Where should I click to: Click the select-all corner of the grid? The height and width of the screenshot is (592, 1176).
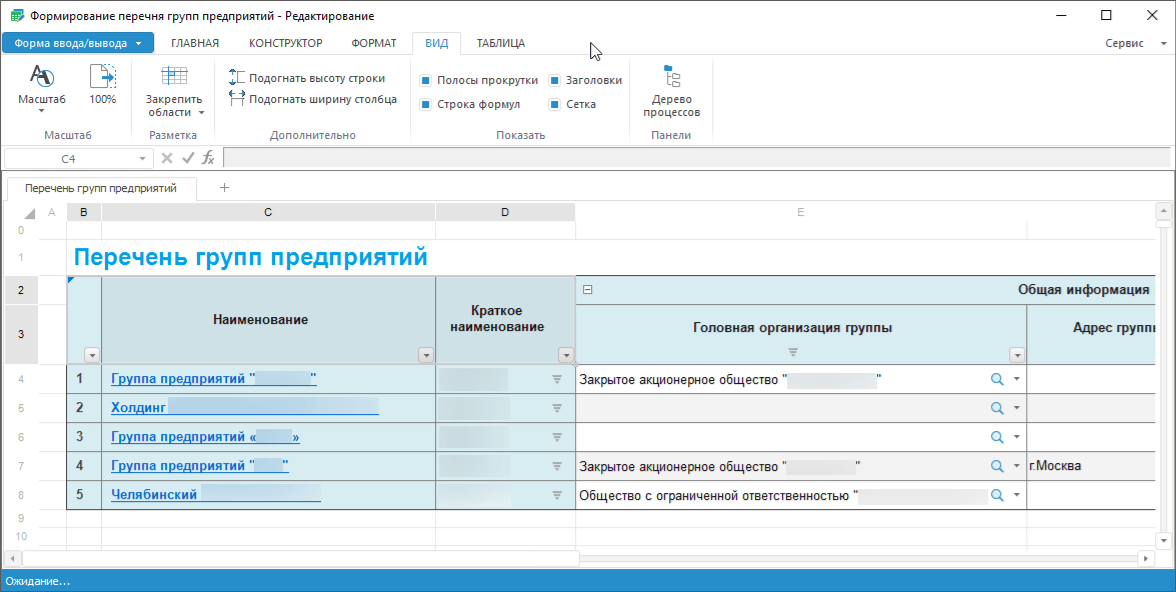pos(29,213)
